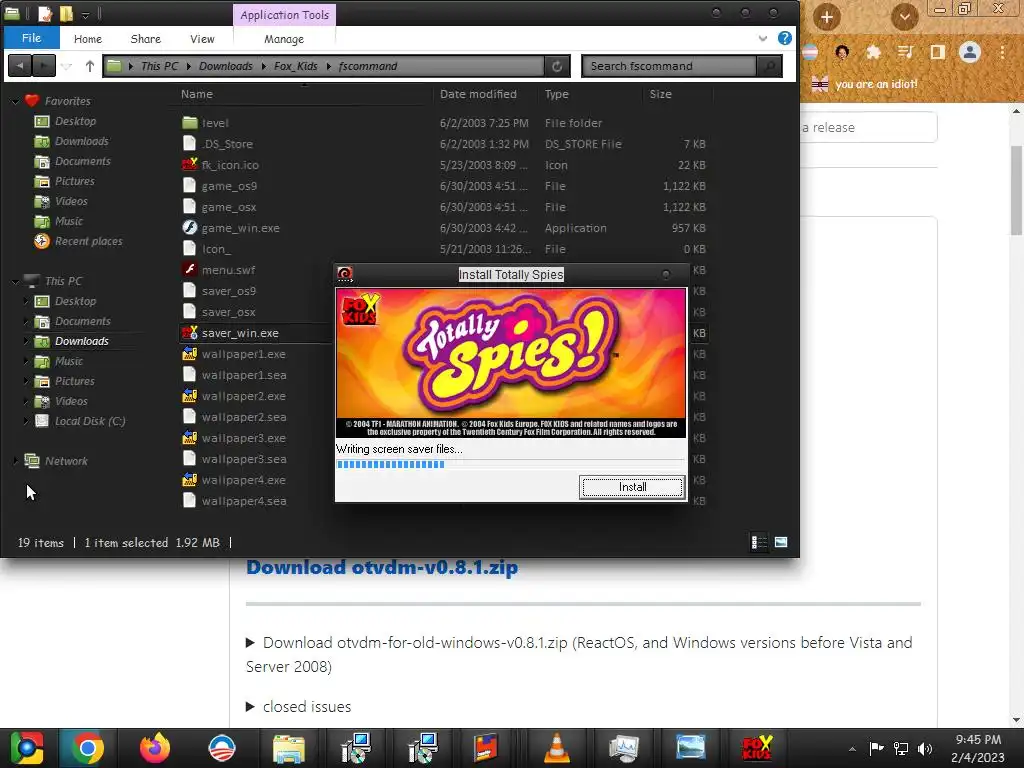Click Fox_Kids in the address breadcrumb
The image size is (1024, 768).
pyautogui.click(x=295, y=66)
